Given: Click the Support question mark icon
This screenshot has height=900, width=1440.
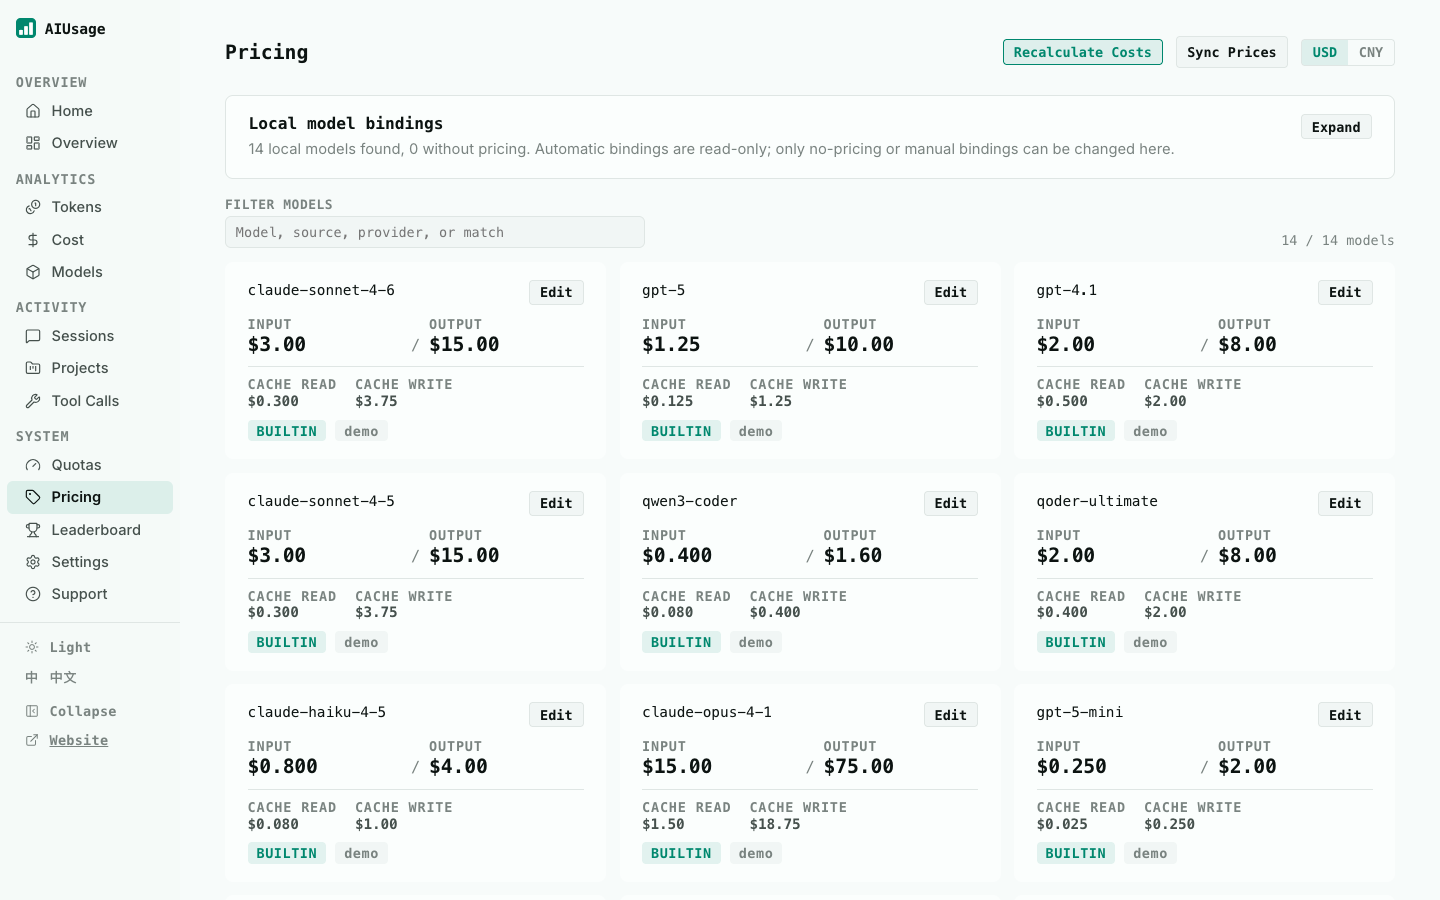Looking at the screenshot, I should pyautogui.click(x=33, y=594).
